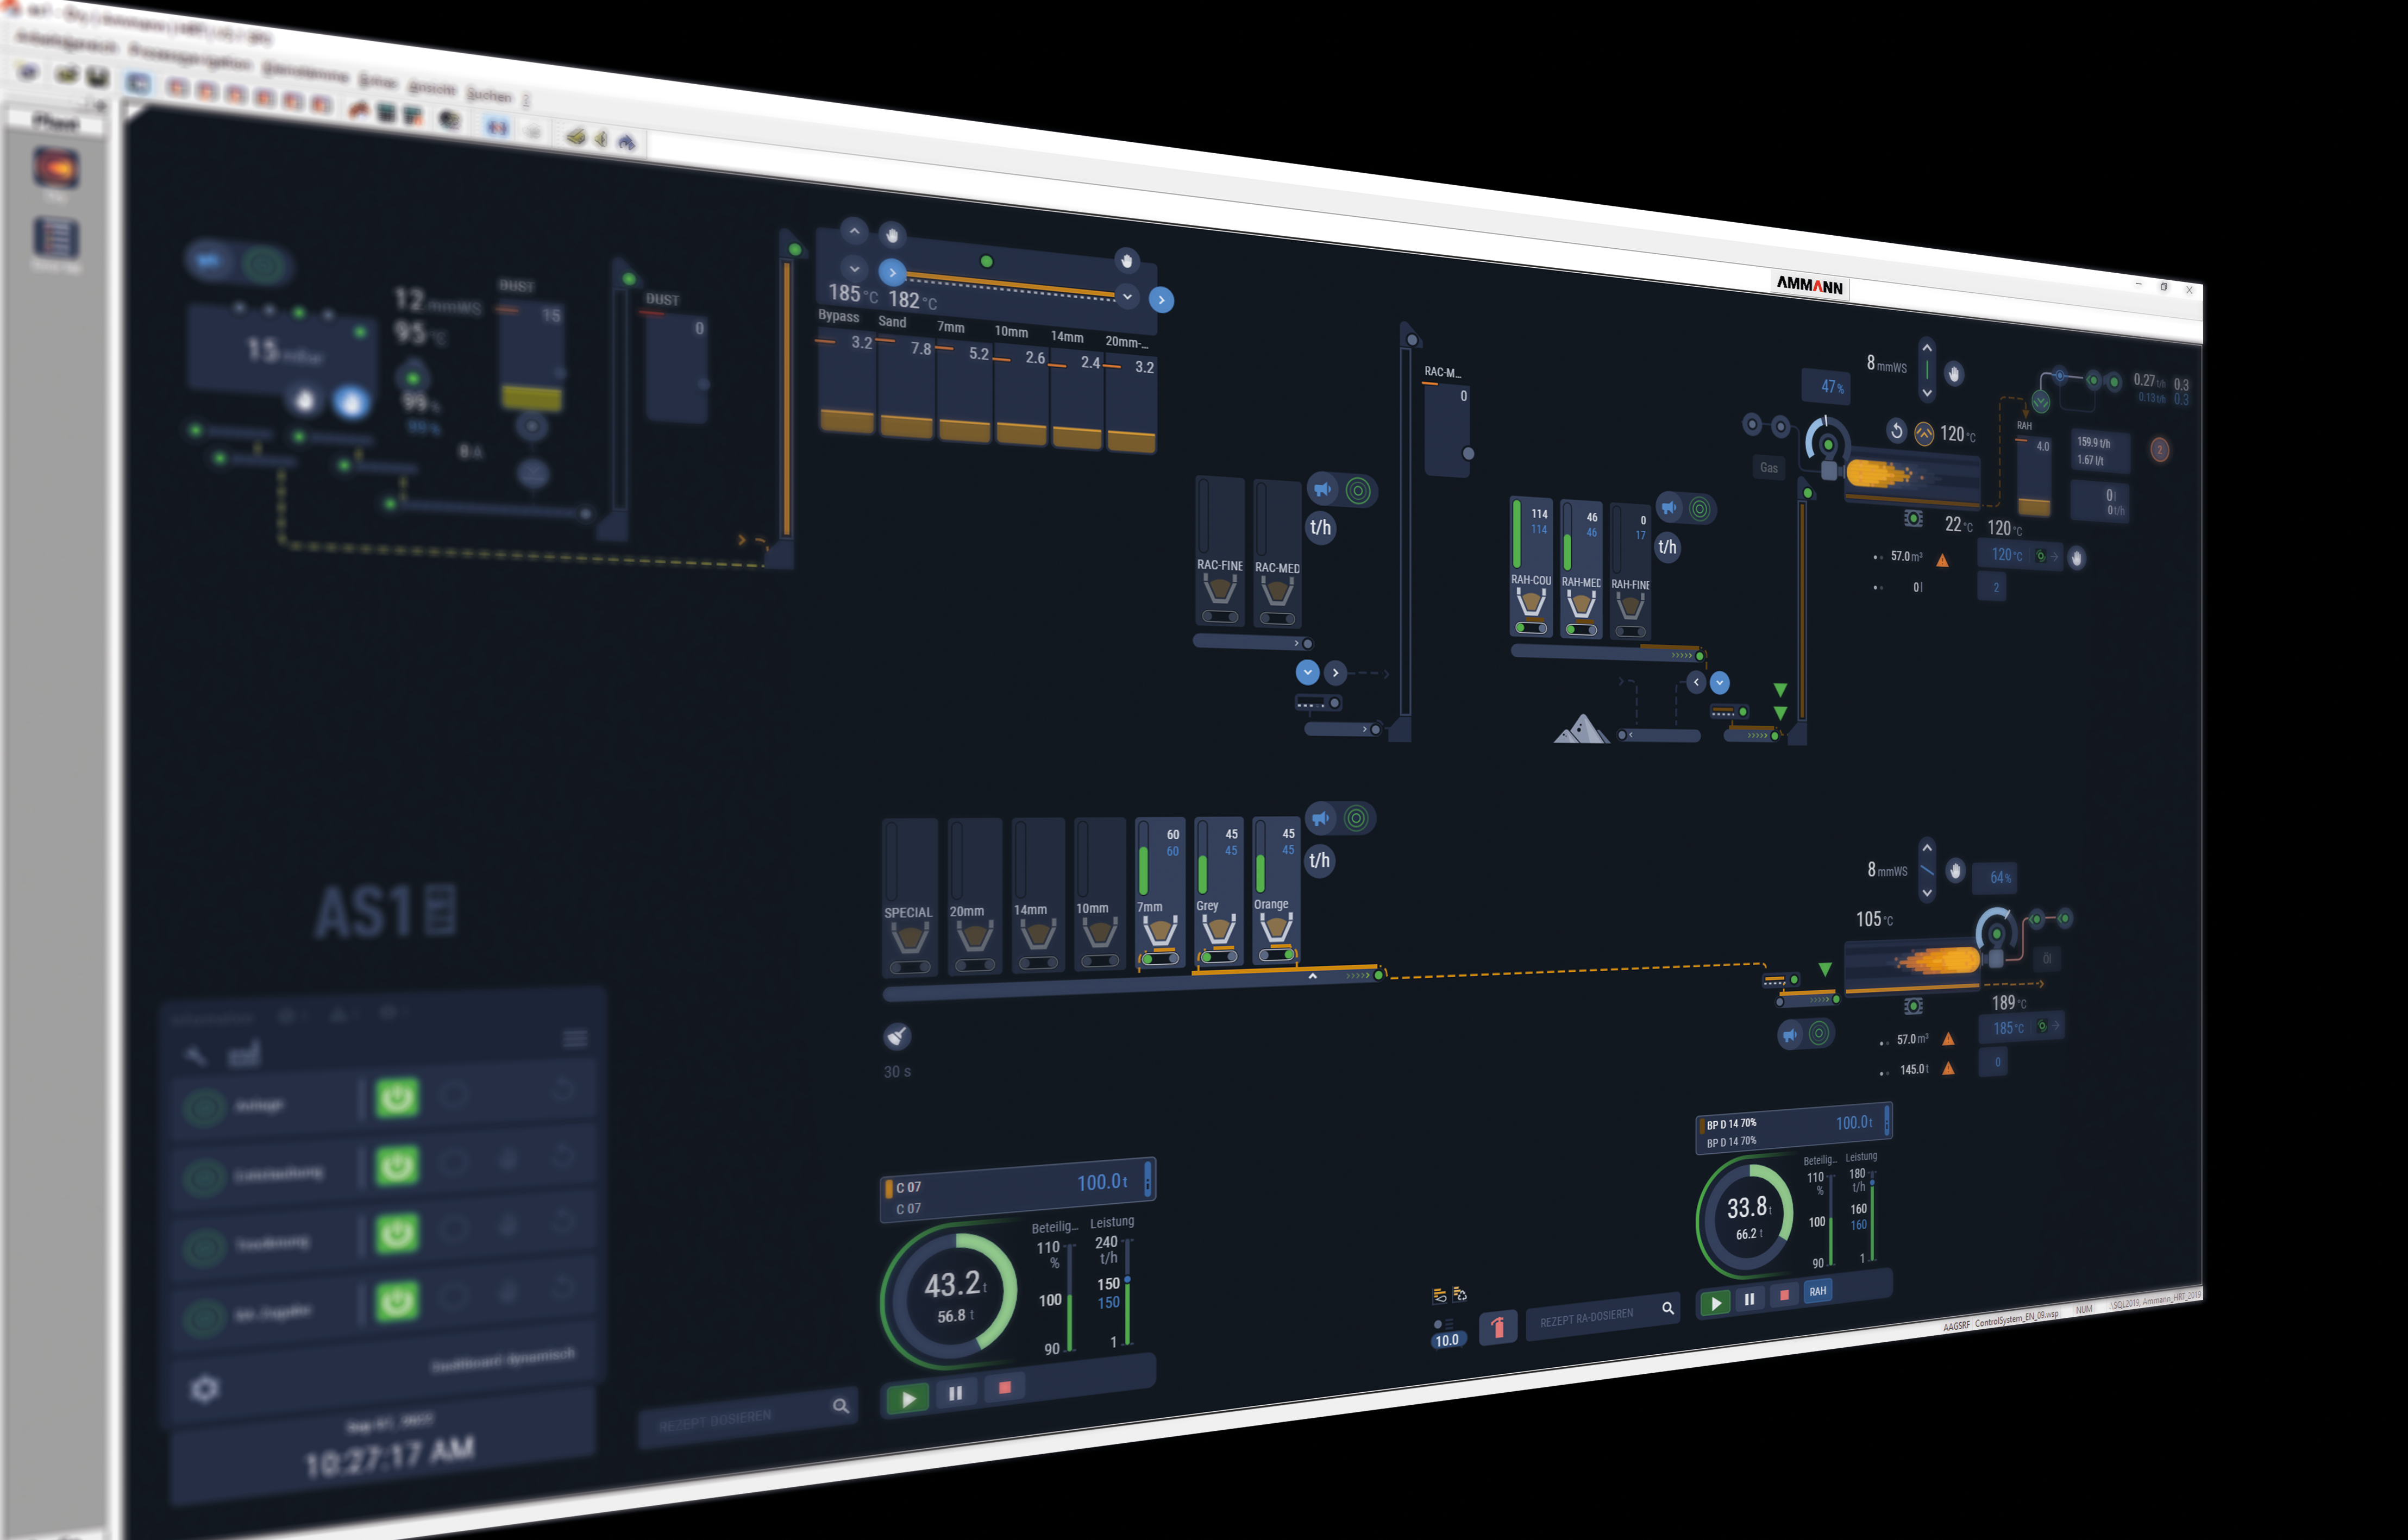Click search icon in REZEPT DOSIEREN field
The height and width of the screenshot is (1540, 2408).
pos(841,1406)
